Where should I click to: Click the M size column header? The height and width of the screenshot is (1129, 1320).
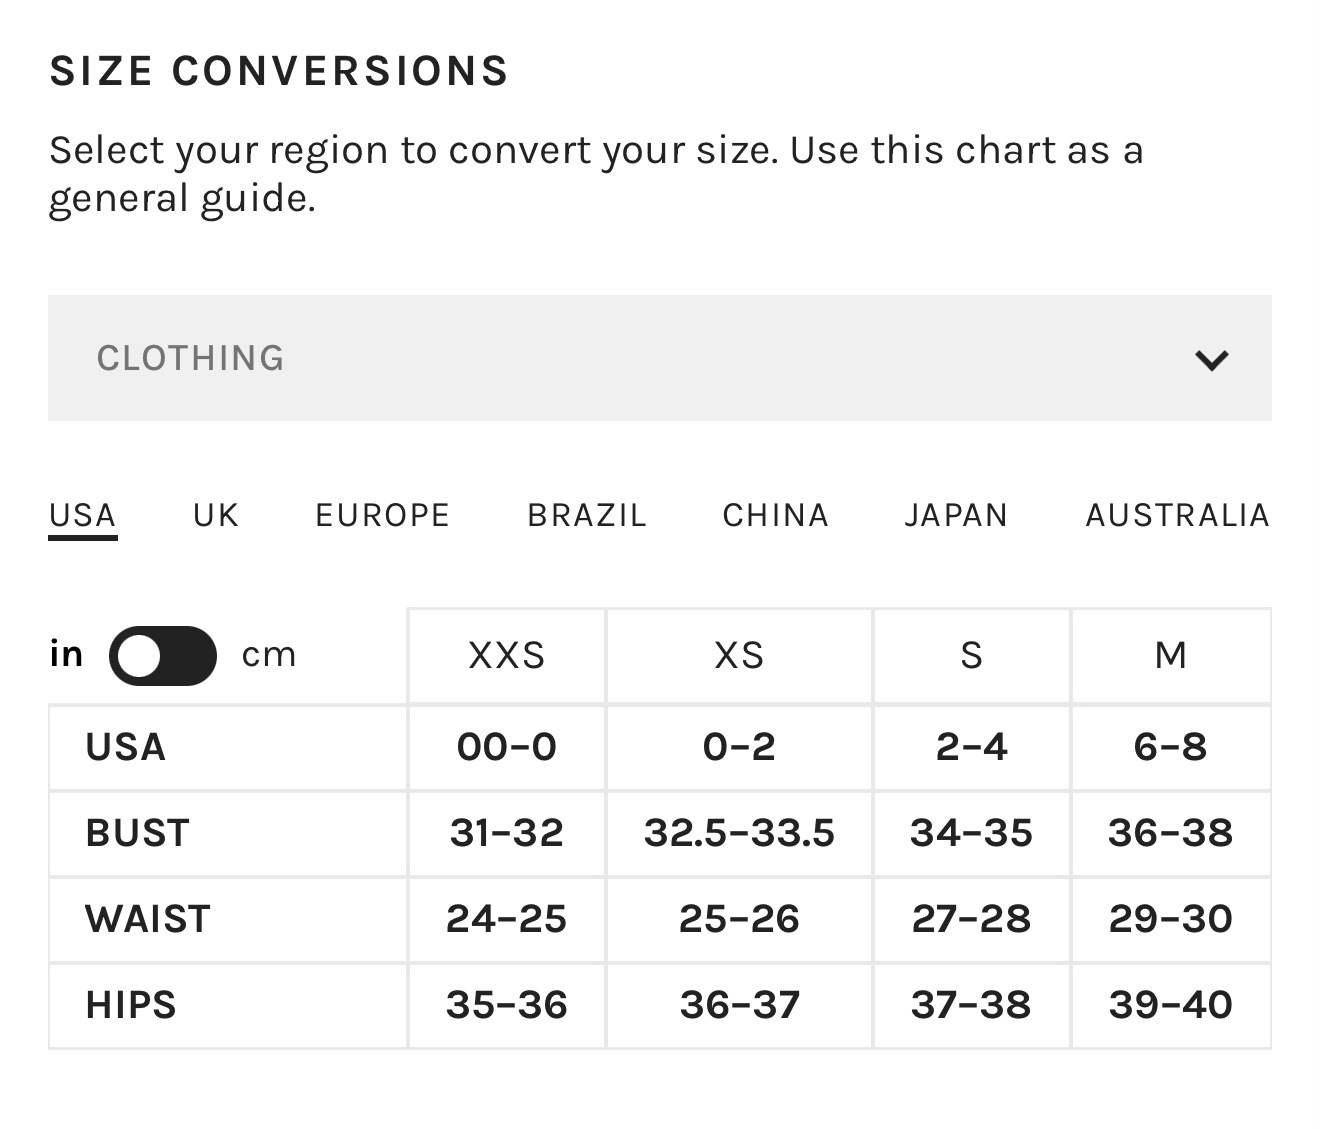tap(1171, 655)
